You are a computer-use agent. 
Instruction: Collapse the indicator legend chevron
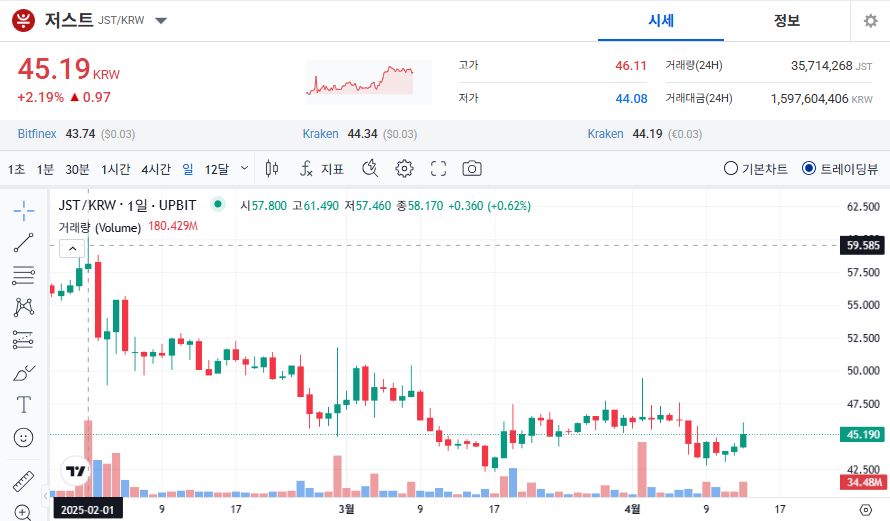(73, 249)
